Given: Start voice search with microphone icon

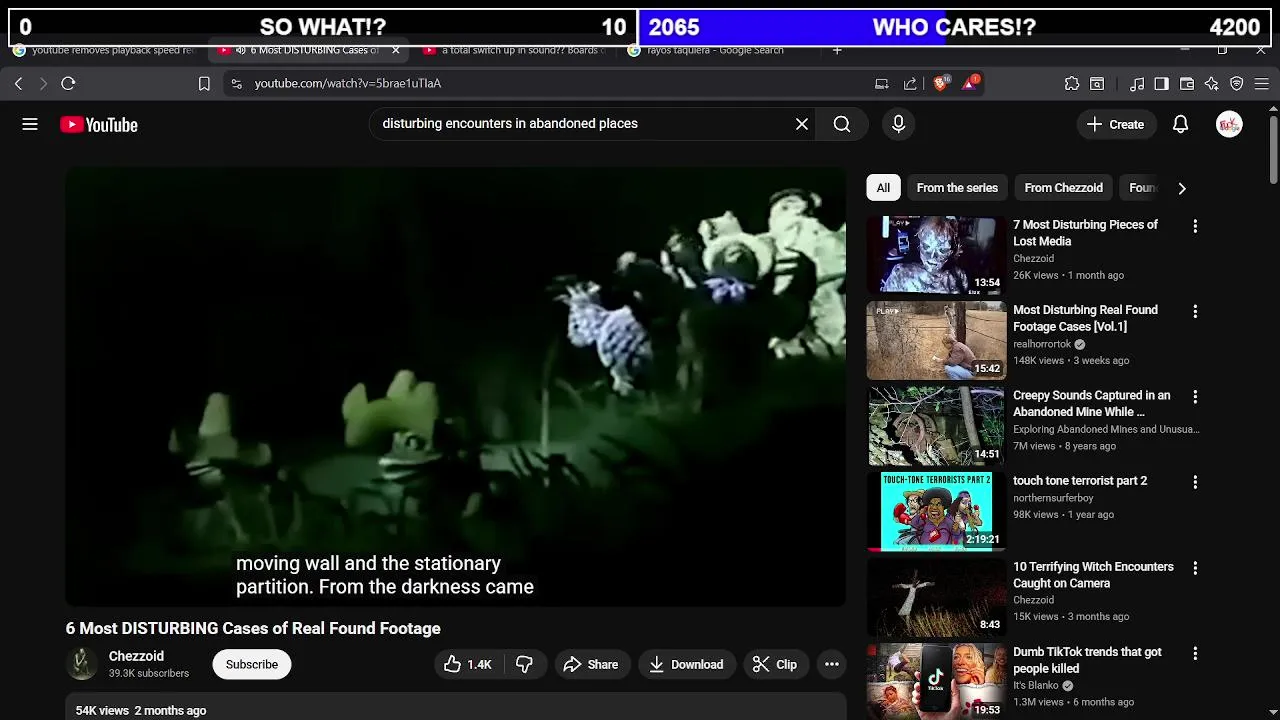Looking at the screenshot, I should click(x=898, y=124).
